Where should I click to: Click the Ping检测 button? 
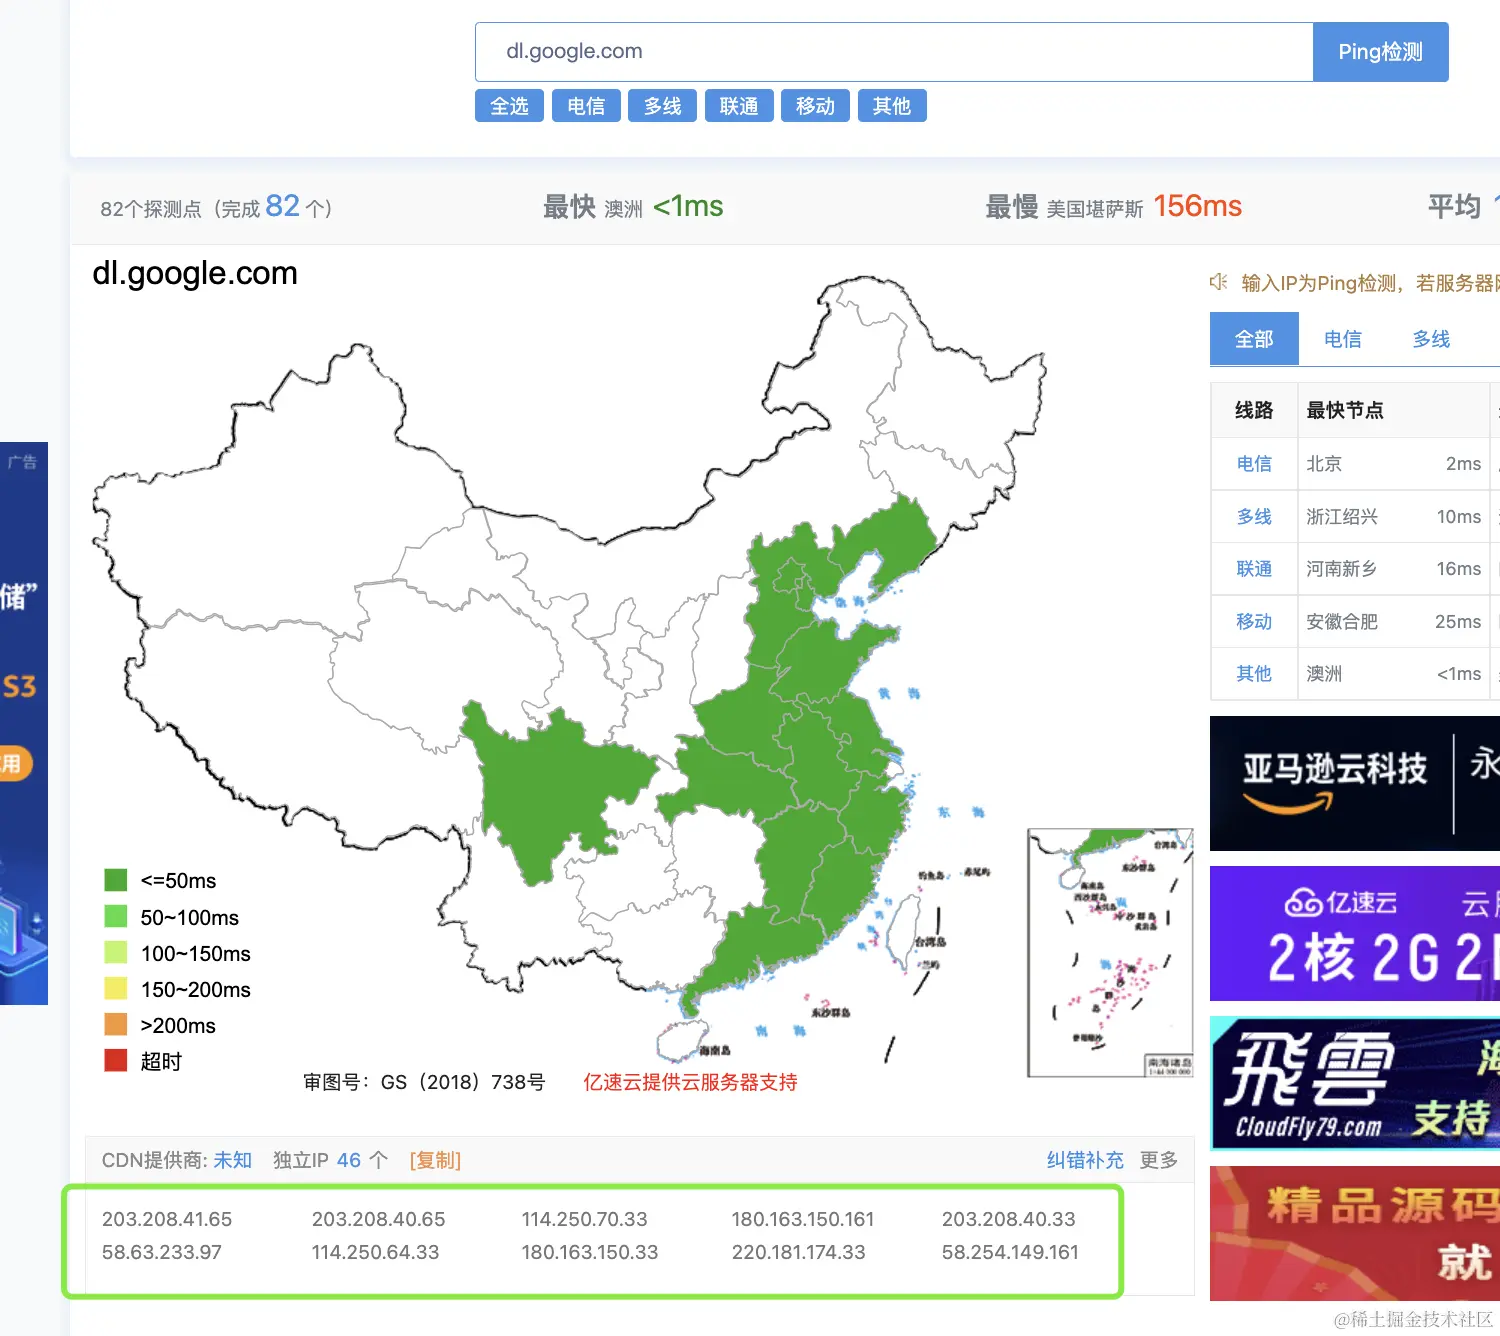(x=1380, y=52)
